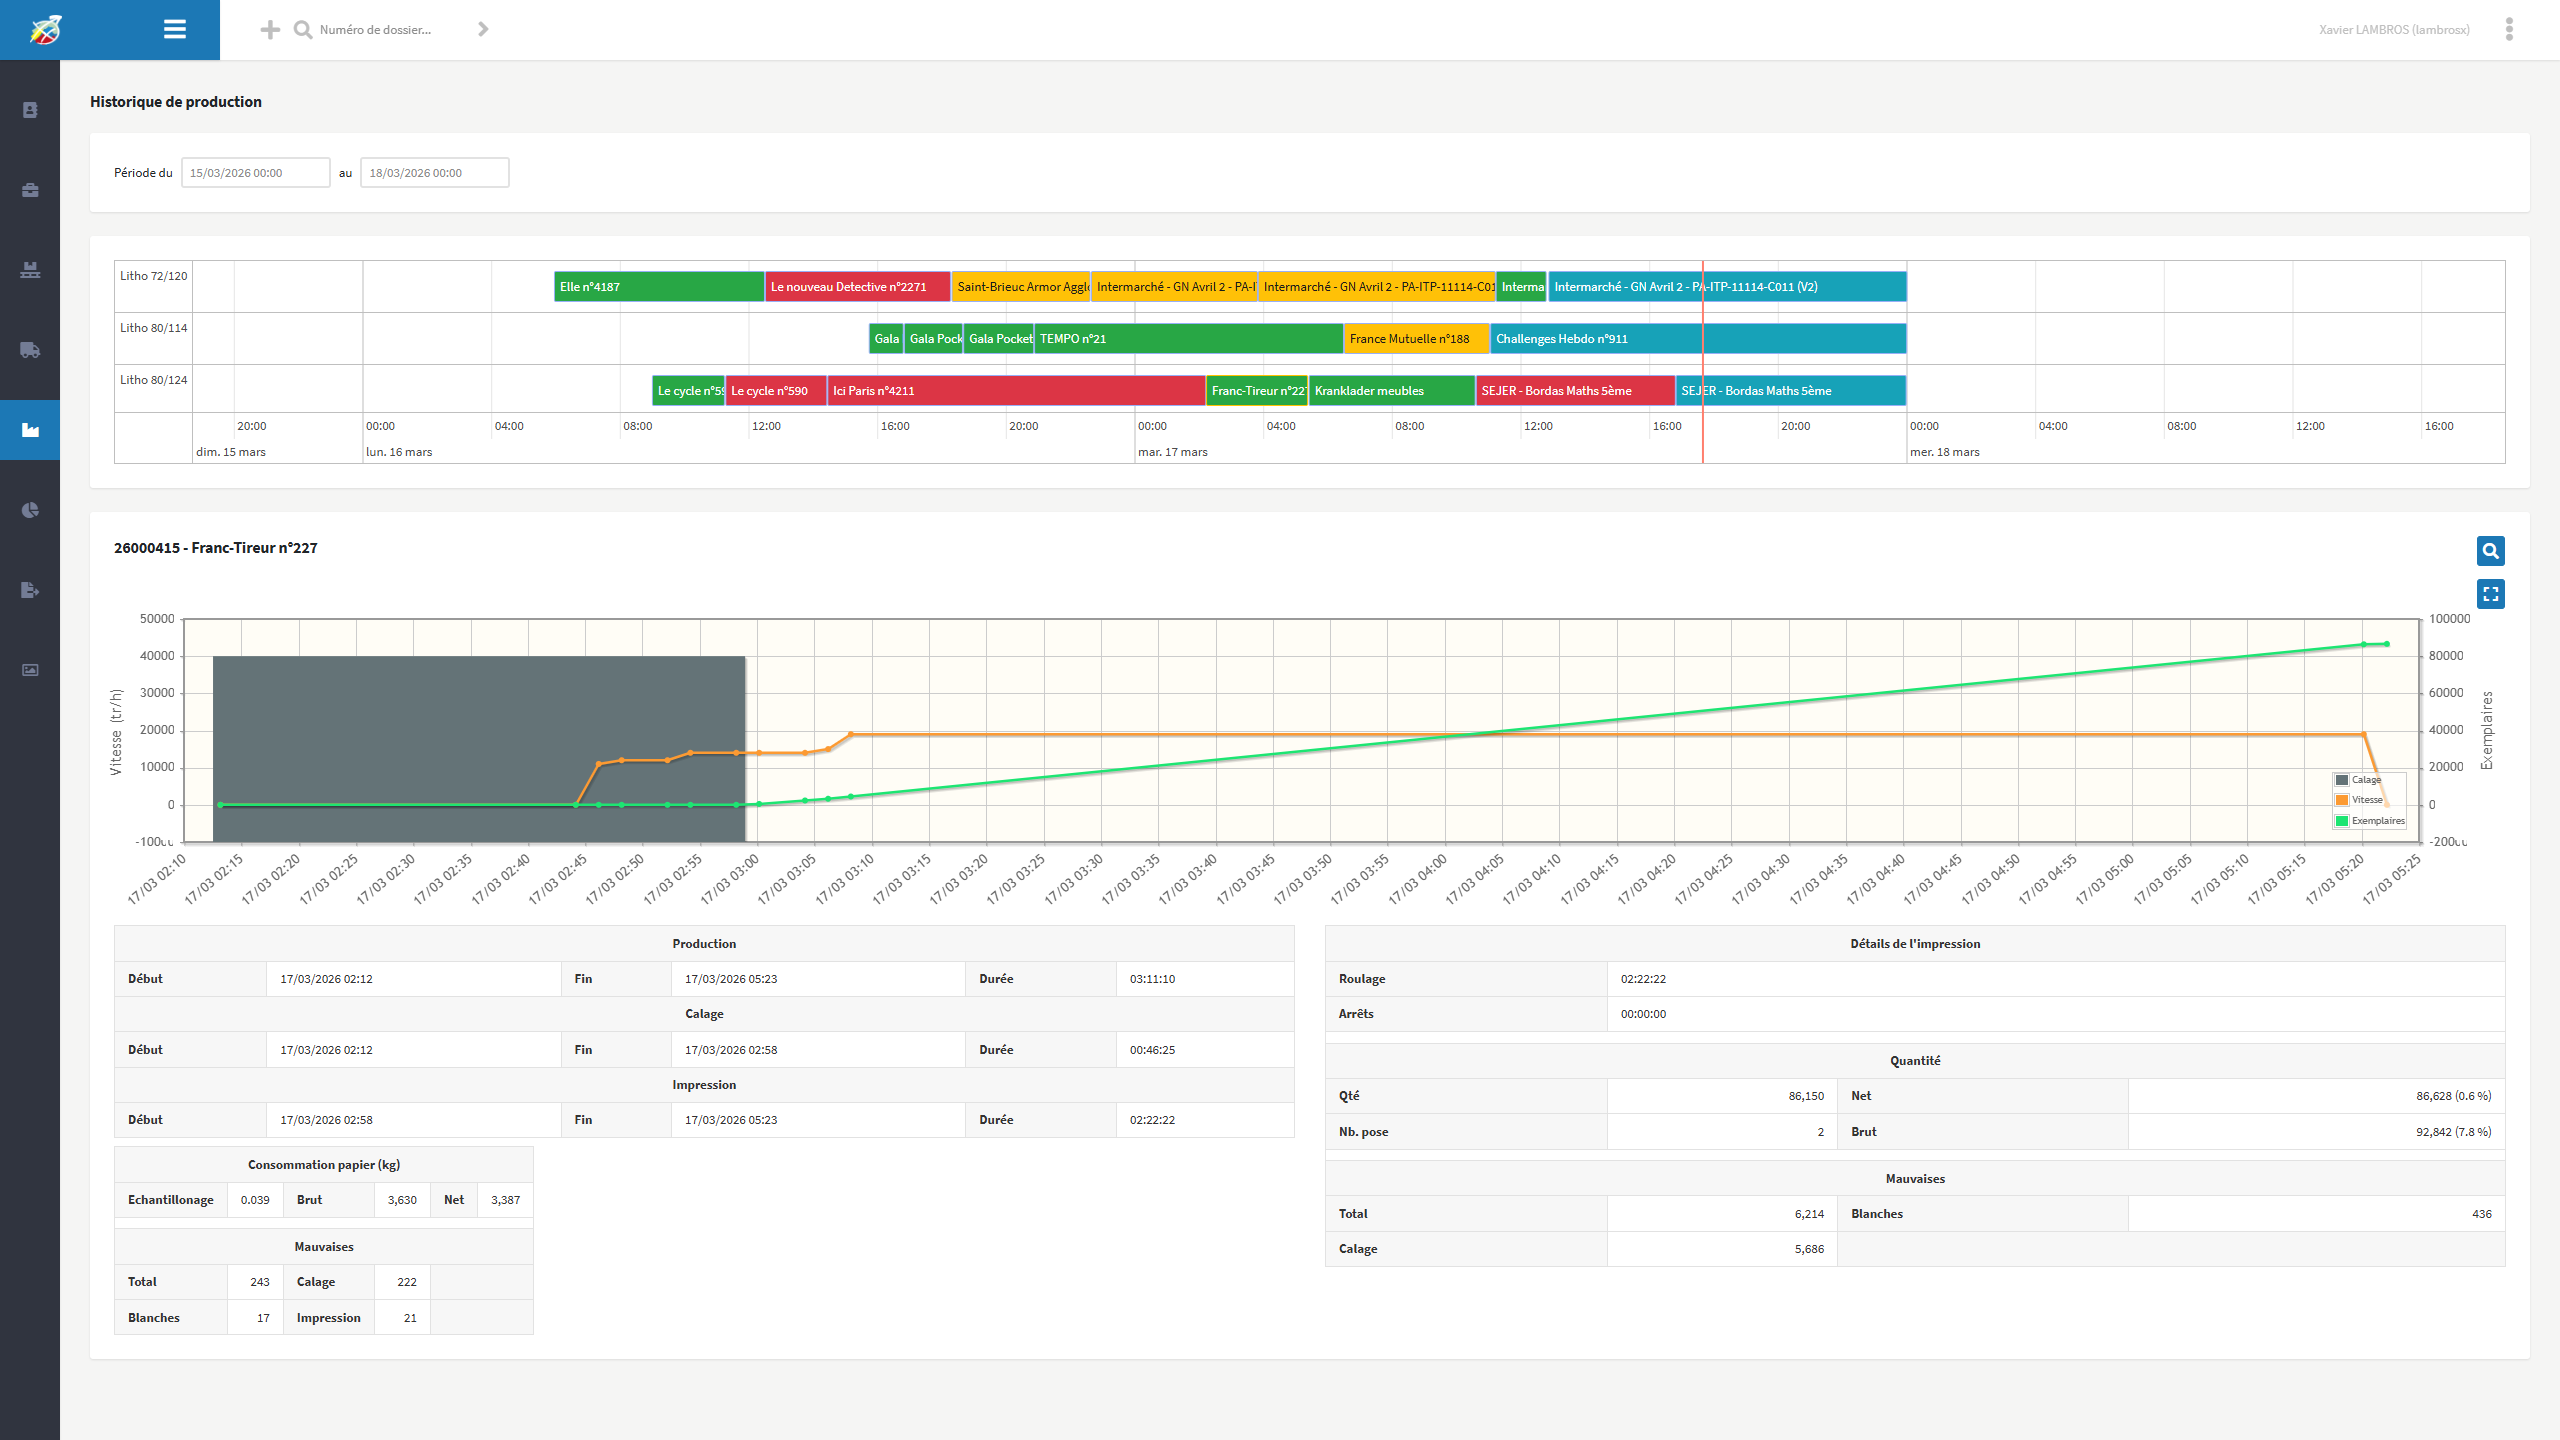Click the file export sidebar icon
Viewport: 2560px width, 1440px height.
(x=30, y=590)
